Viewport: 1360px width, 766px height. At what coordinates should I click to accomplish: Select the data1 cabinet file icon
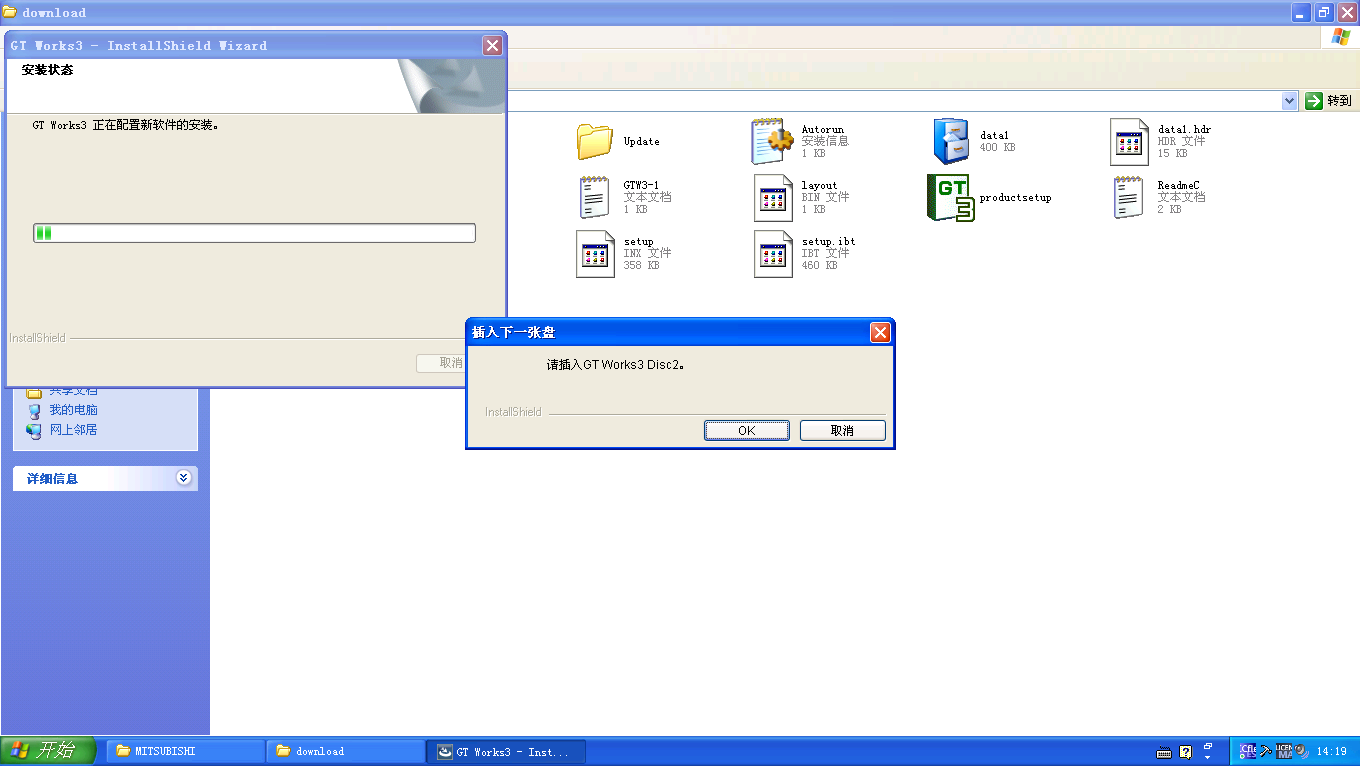click(x=950, y=142)
